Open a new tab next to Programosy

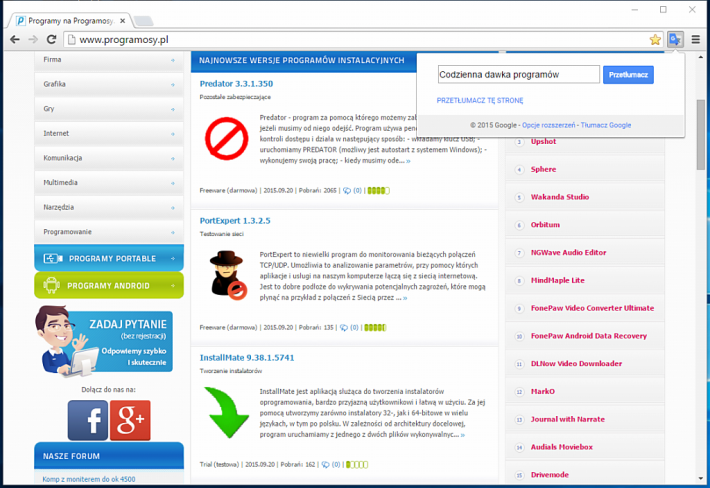pos(144,21)
